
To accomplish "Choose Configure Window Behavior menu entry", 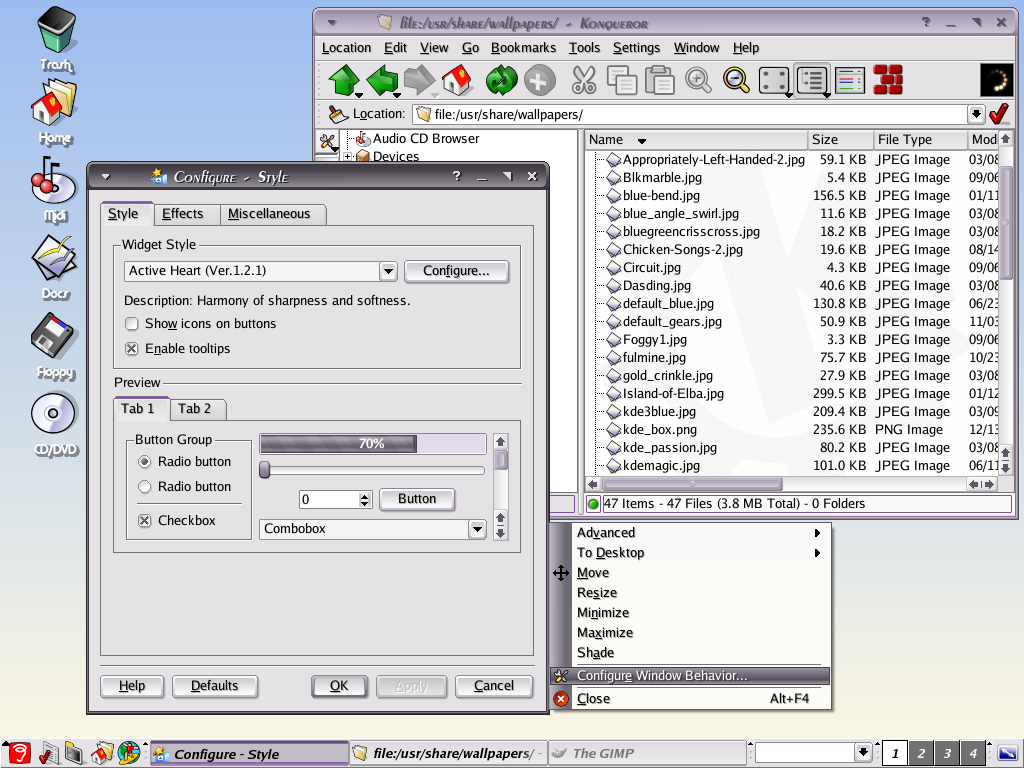I will tap(691, 676).
